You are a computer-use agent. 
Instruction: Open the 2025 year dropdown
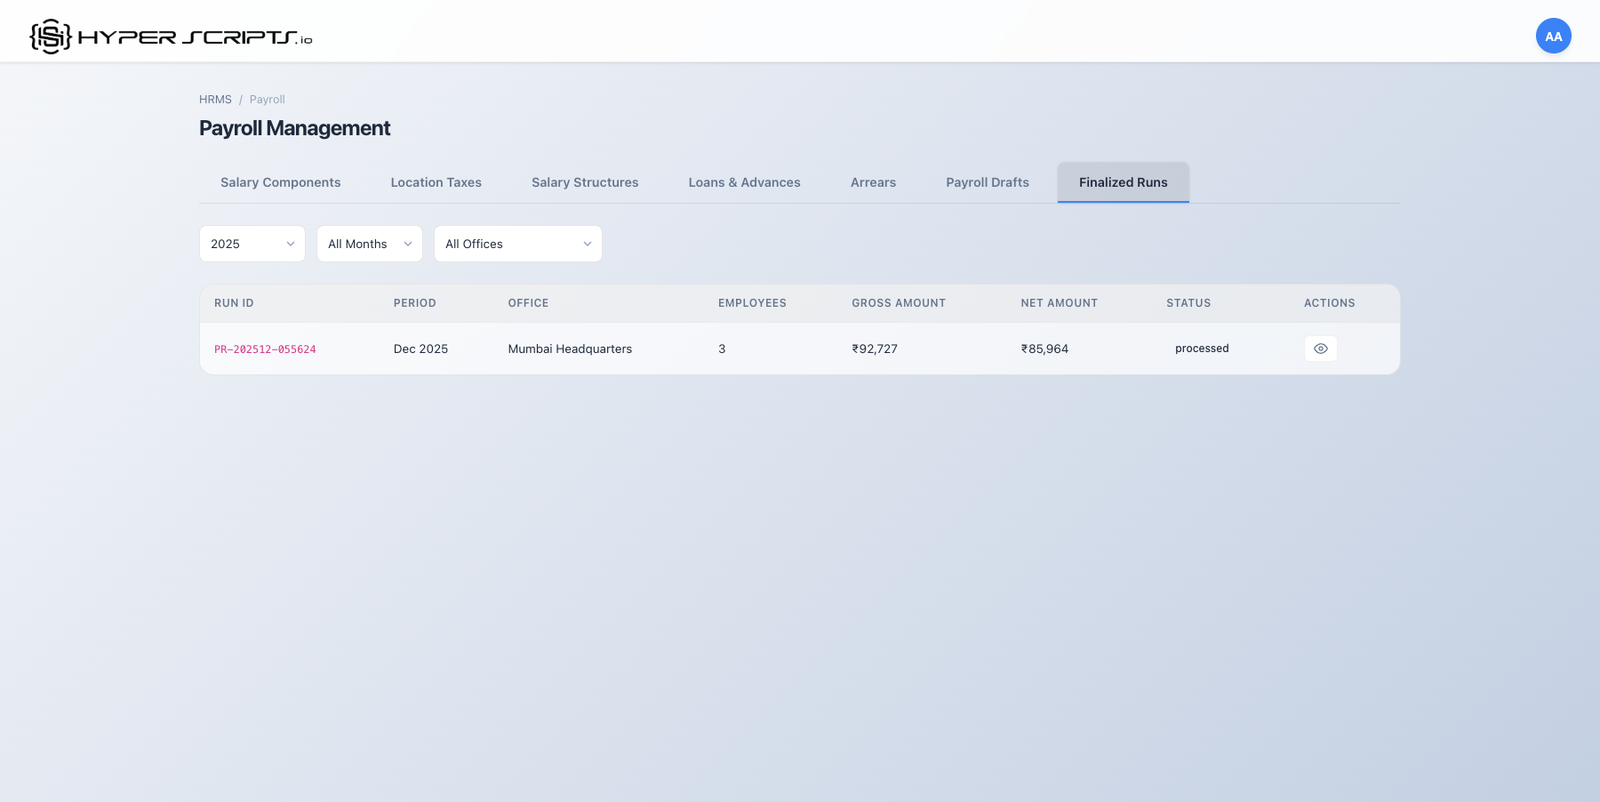coord(252,244)
